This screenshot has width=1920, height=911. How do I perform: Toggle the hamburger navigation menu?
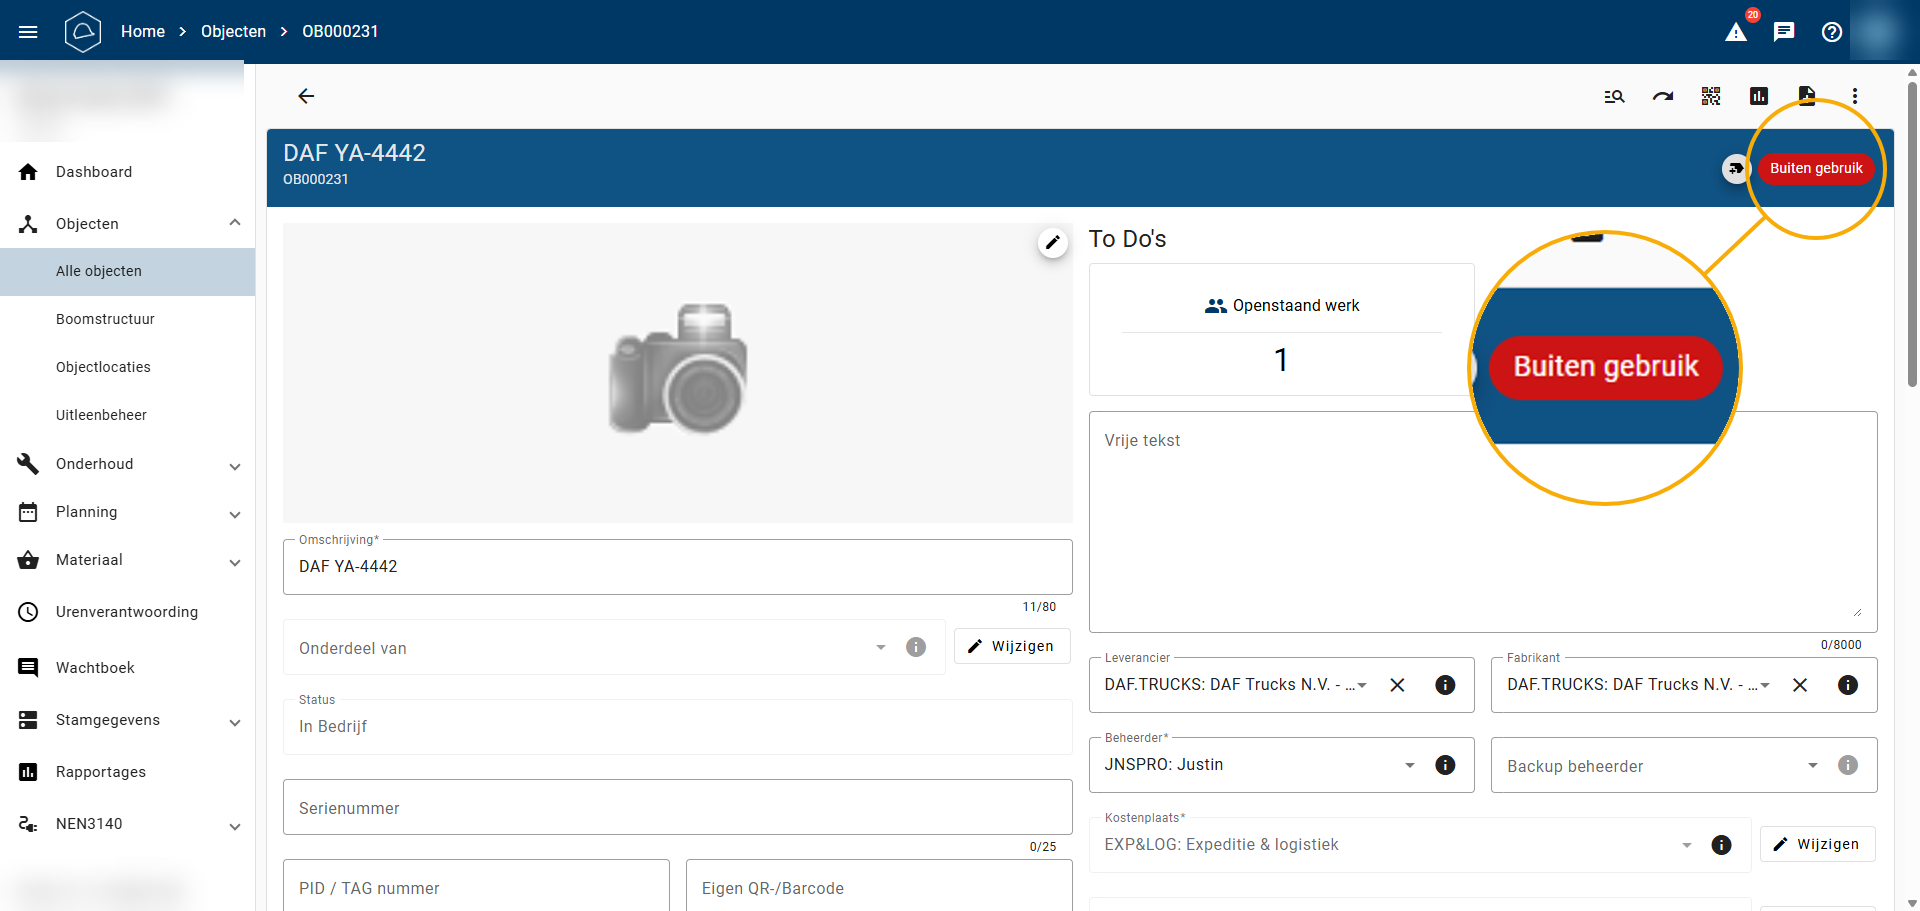point(28,32)
